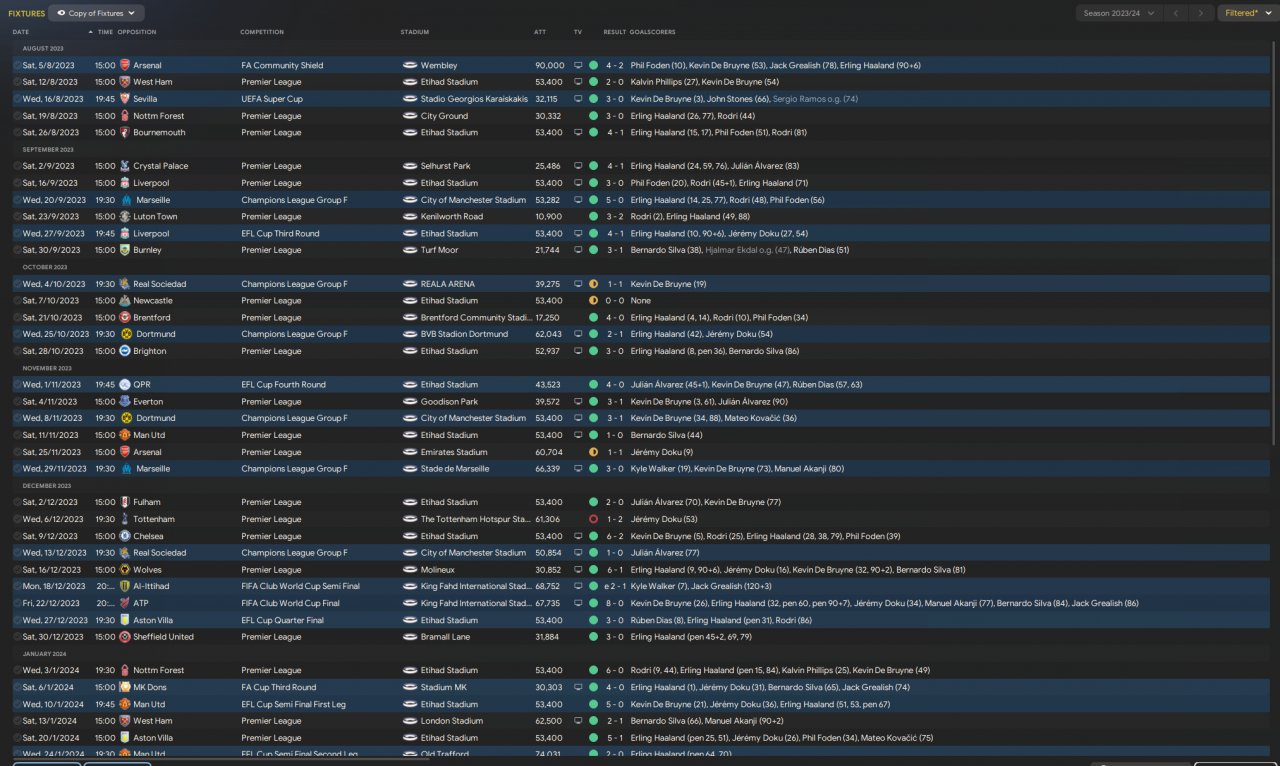The image size is (1280, 766).
Task: Open the Copy of Fixtures view dropdown
Action: pyautogui.click(x=96, y=13)
